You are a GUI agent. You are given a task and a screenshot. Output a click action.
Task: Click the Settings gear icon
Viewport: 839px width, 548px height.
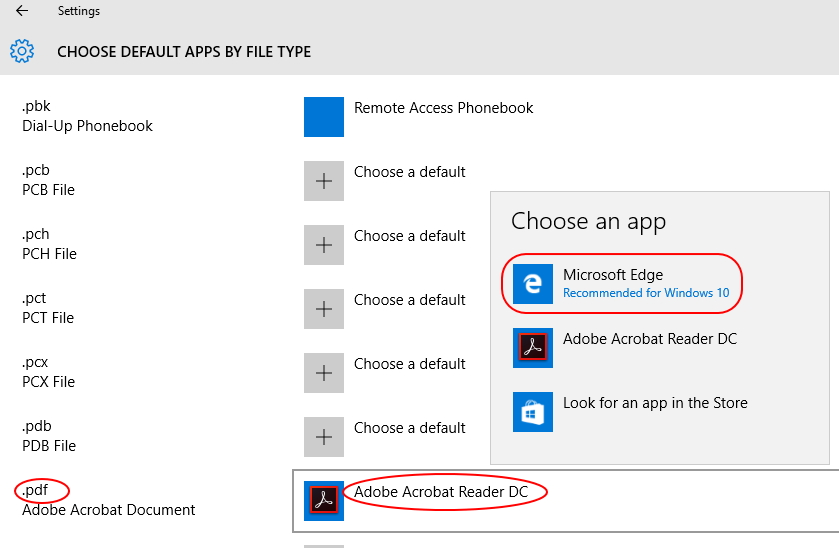click(22, 51)
